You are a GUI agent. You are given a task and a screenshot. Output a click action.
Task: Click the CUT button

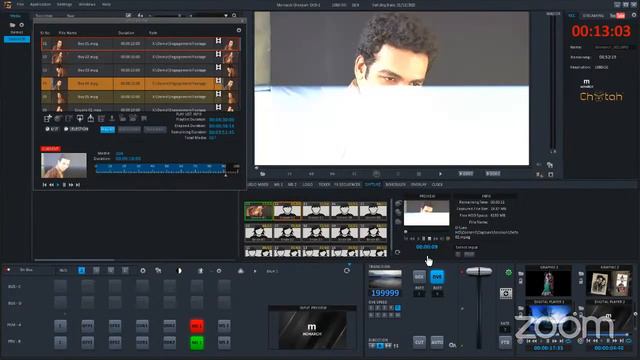(x=419, y=342)
